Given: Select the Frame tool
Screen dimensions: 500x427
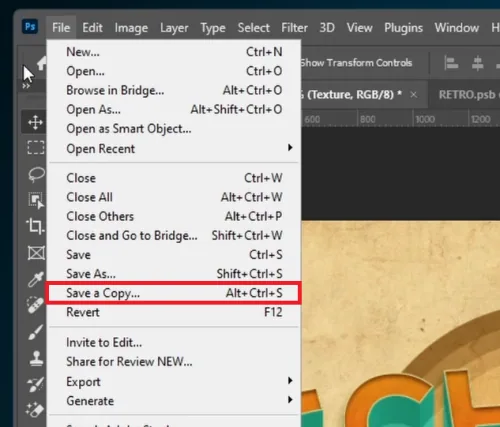Looking at the screenshot, I should 36,253.
